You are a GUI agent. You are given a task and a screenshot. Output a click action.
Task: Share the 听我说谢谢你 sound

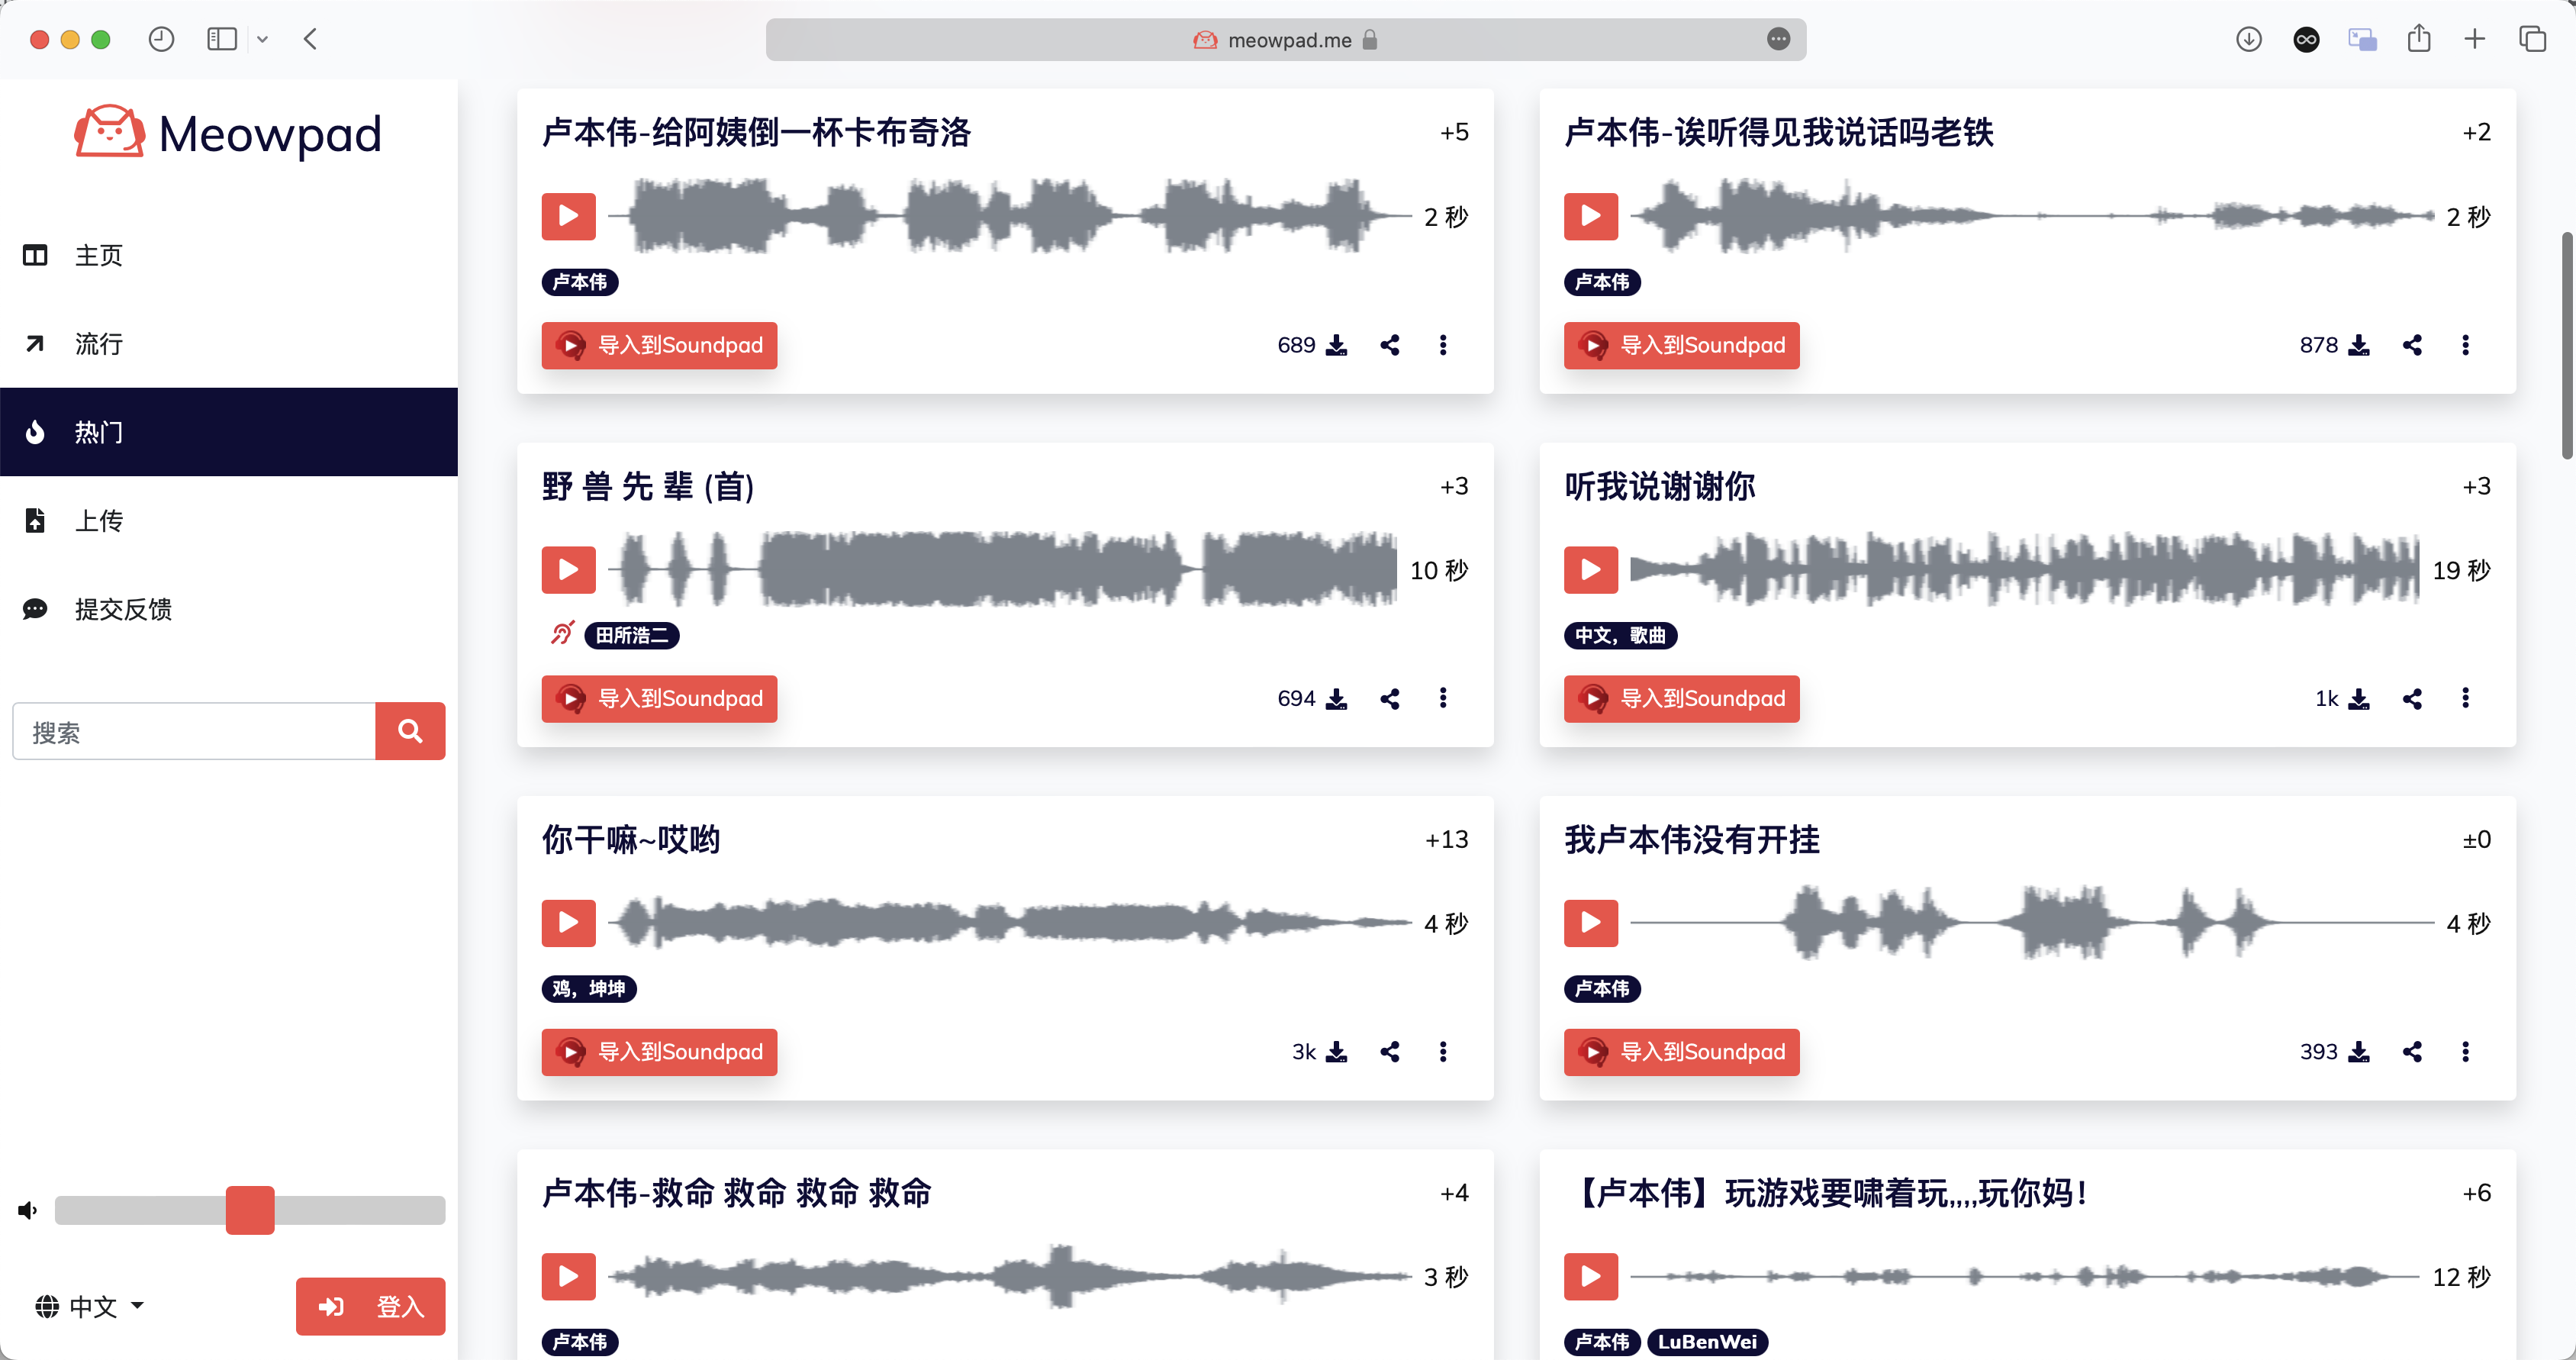click(x=2412, y=699)
